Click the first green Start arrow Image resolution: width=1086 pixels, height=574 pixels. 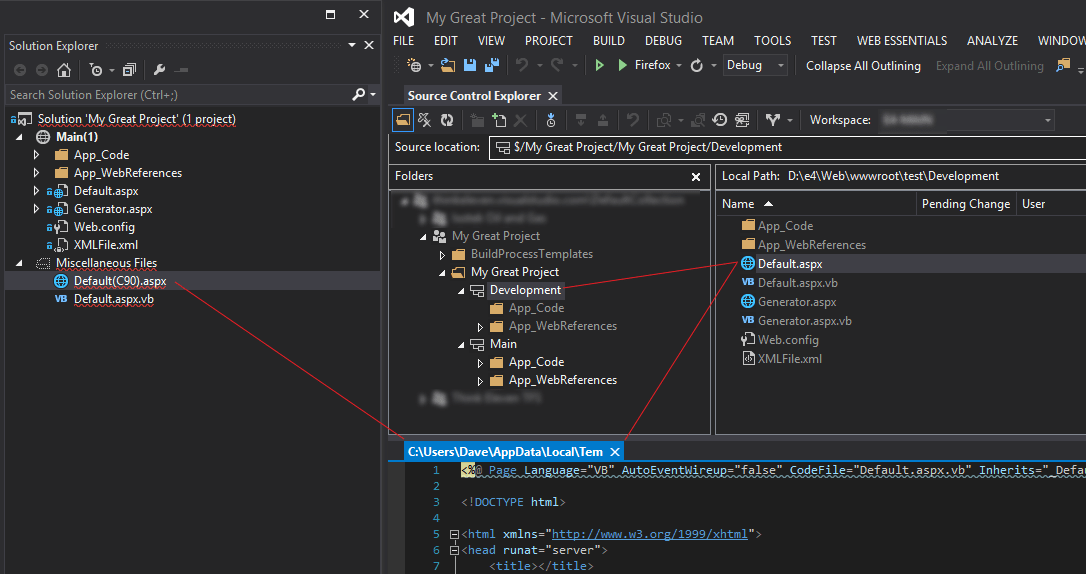pos(600,65)
